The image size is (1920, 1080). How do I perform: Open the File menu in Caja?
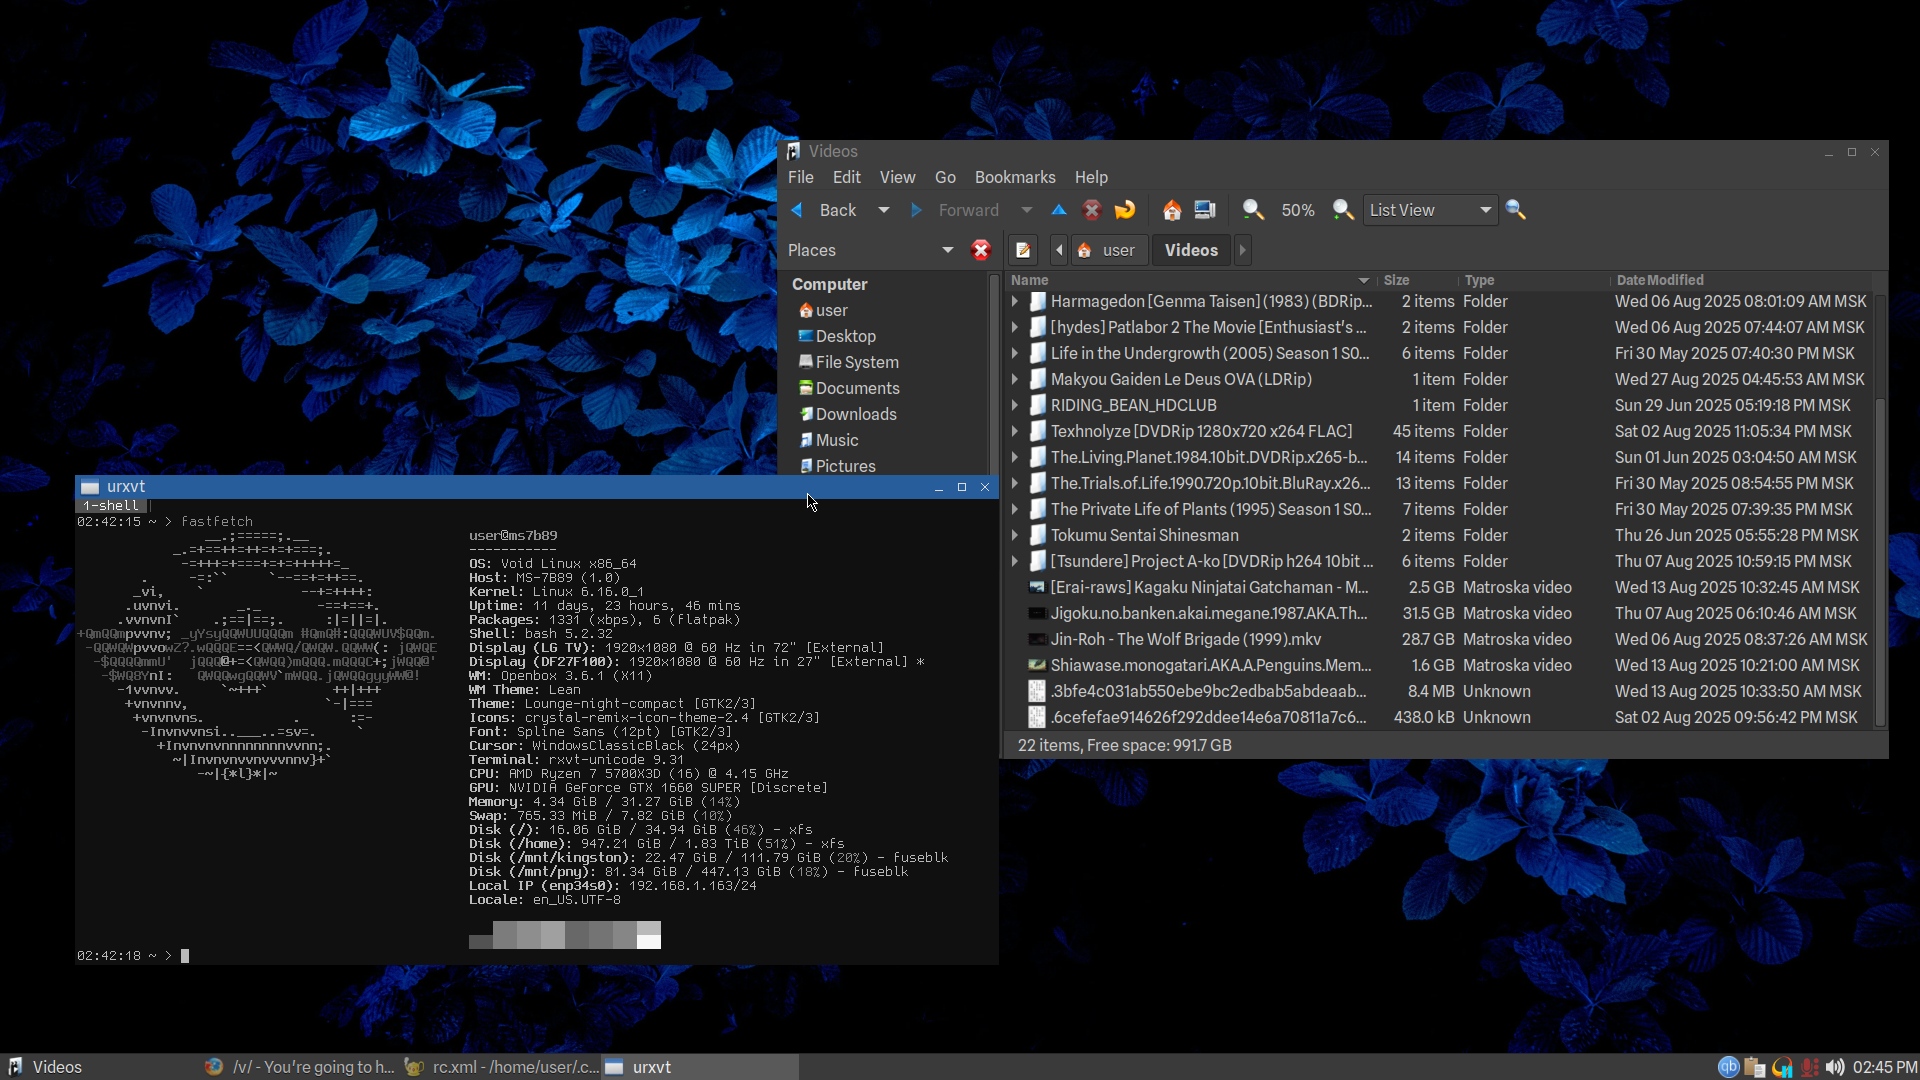[801, 177]
